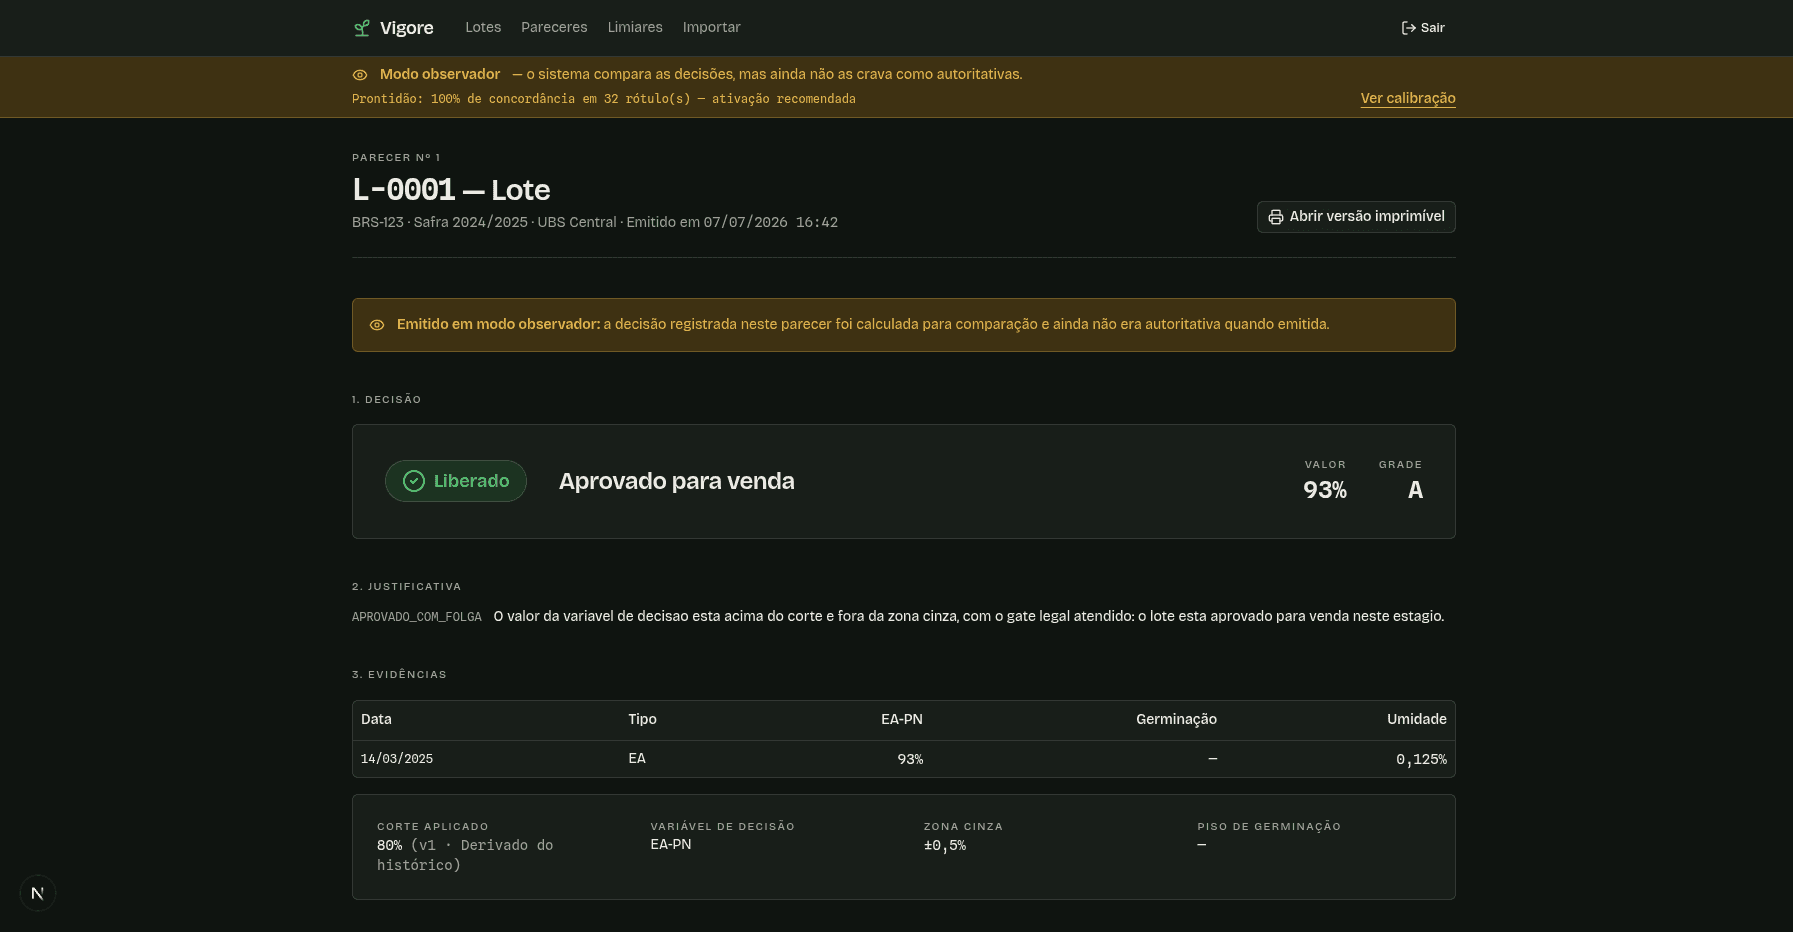The width and height of the screenshot is (1793, 932).
Task: Click the 'Modo observador' banner label
Action: pos(440,74)
